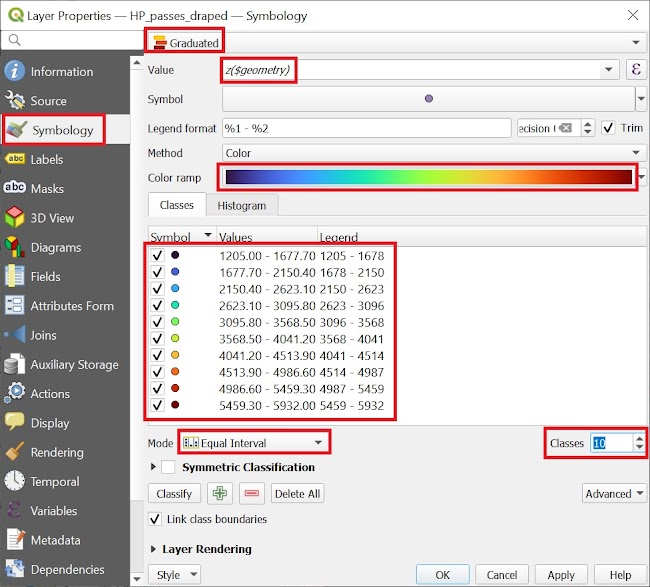Open the color ramp dropdown arrow
Screen dimensions: 650x587
[642, 177]
